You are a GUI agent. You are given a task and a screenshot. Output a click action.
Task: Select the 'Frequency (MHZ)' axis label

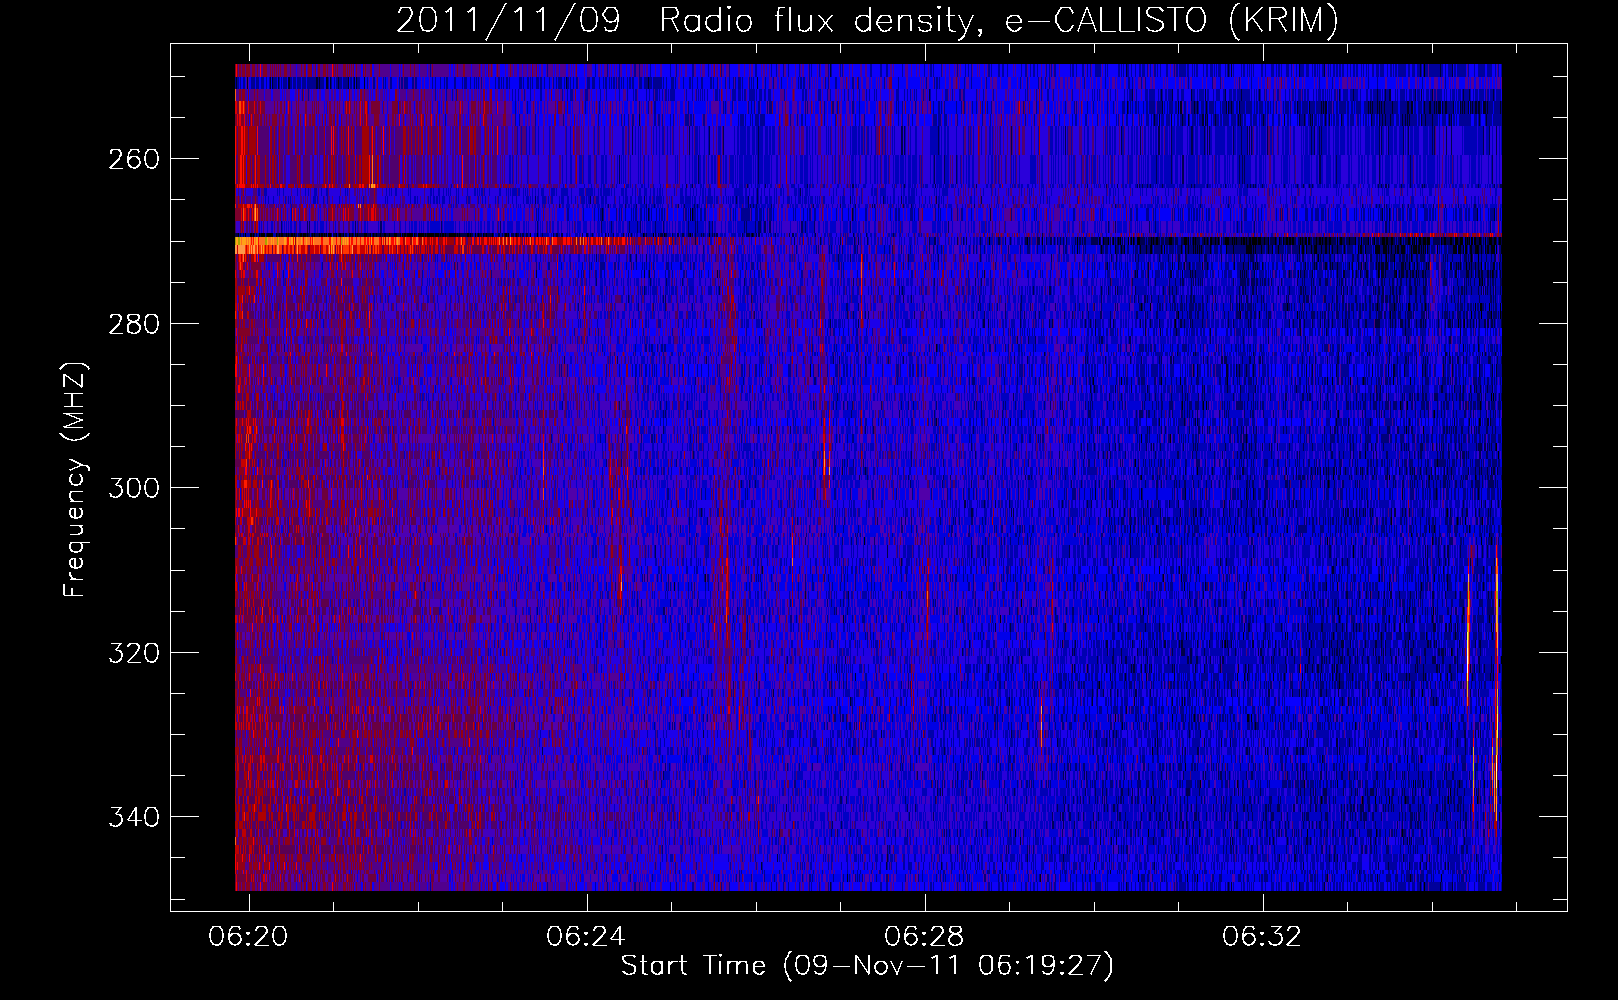click(75, 480)
